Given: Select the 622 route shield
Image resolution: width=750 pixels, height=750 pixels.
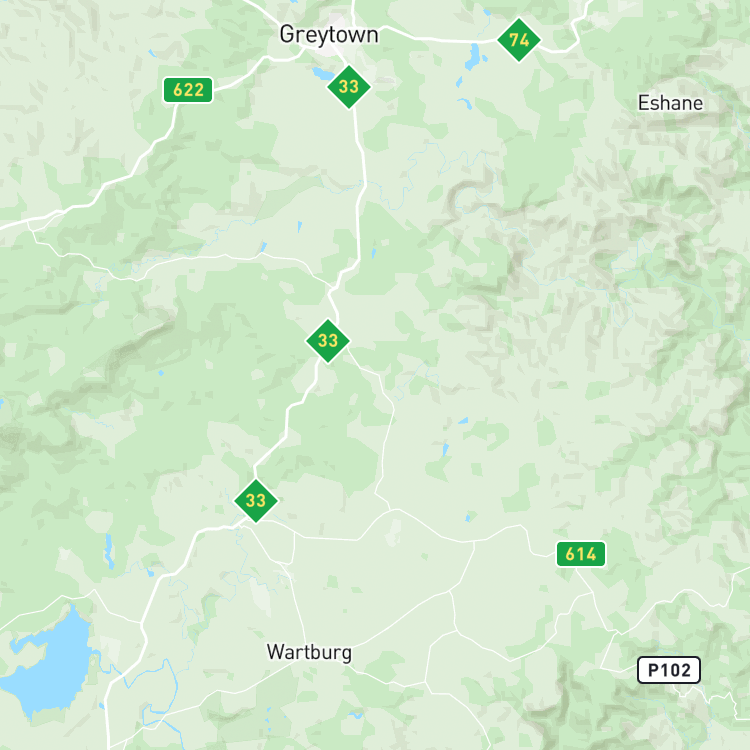Looking at the screenshot, I should pyautogui.click(x=188, y=90).
